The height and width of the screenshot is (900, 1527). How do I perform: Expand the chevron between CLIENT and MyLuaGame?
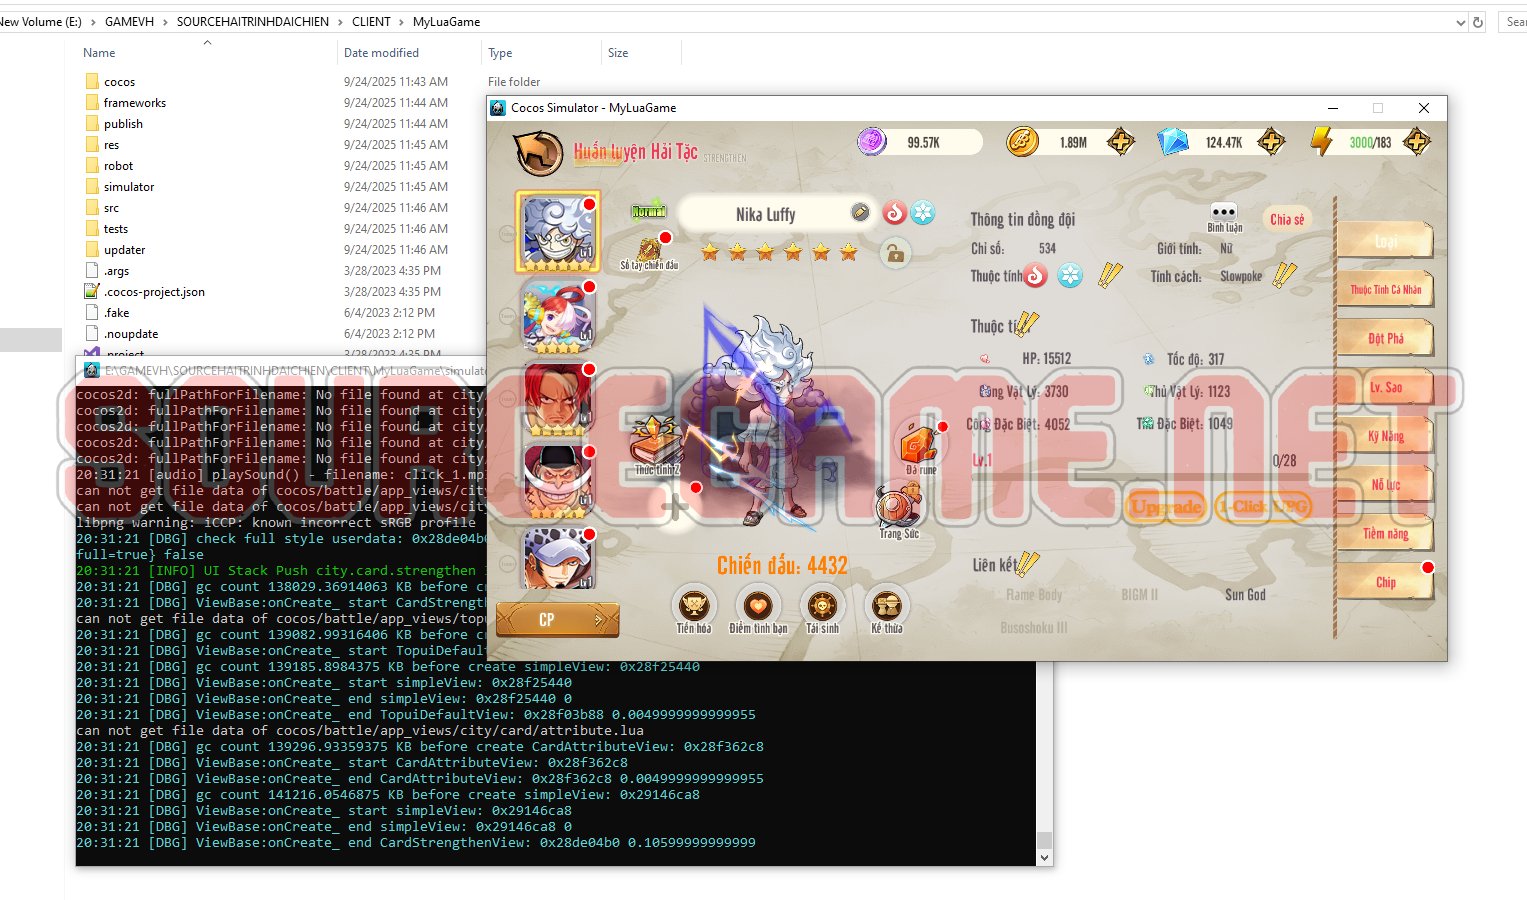(x=402, y=22)
